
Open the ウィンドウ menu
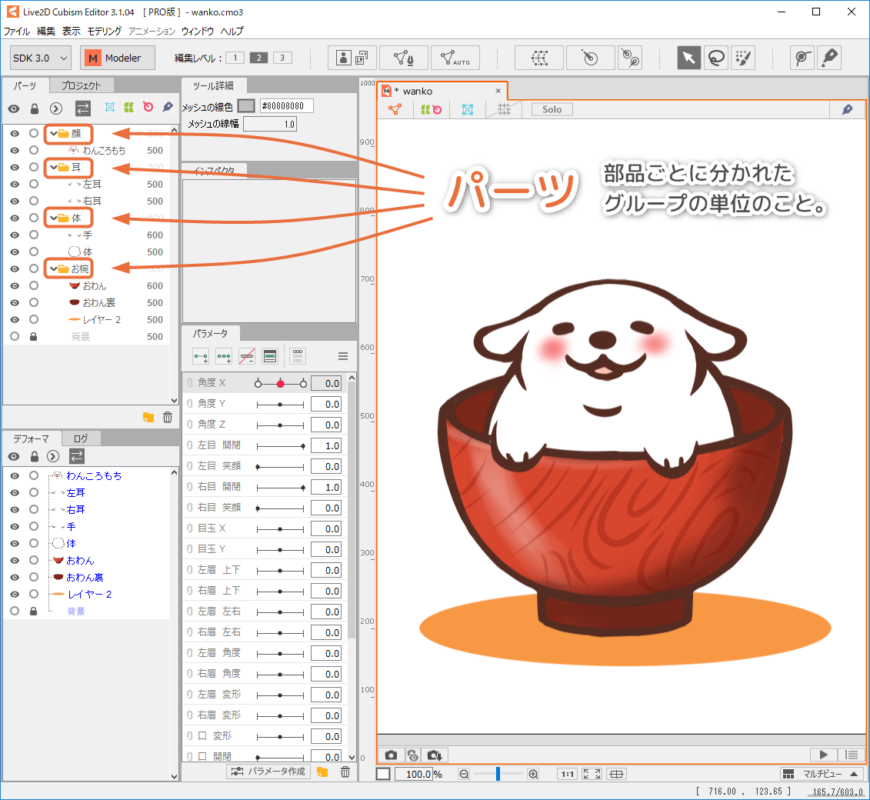[197, 31]
